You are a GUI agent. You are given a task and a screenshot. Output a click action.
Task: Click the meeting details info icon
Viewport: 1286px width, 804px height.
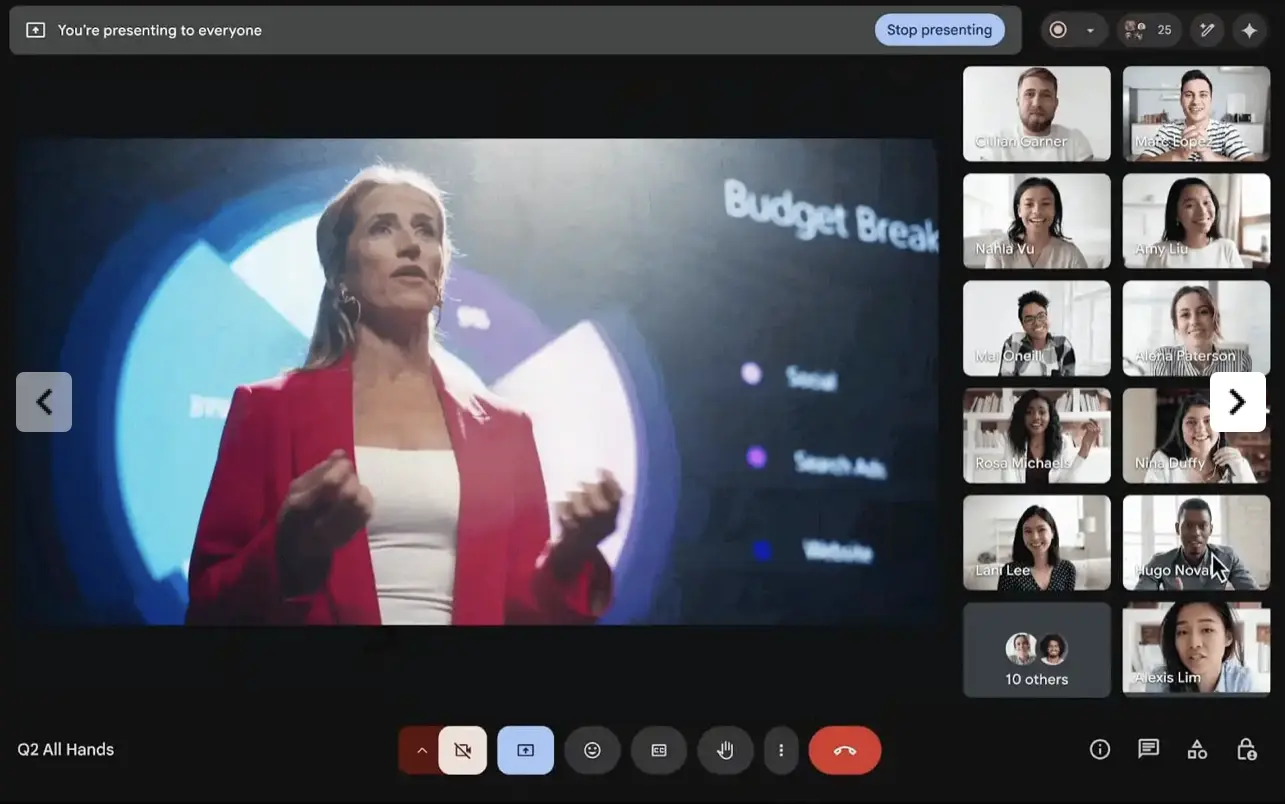pyautogui.click(x=1100, y=749)
